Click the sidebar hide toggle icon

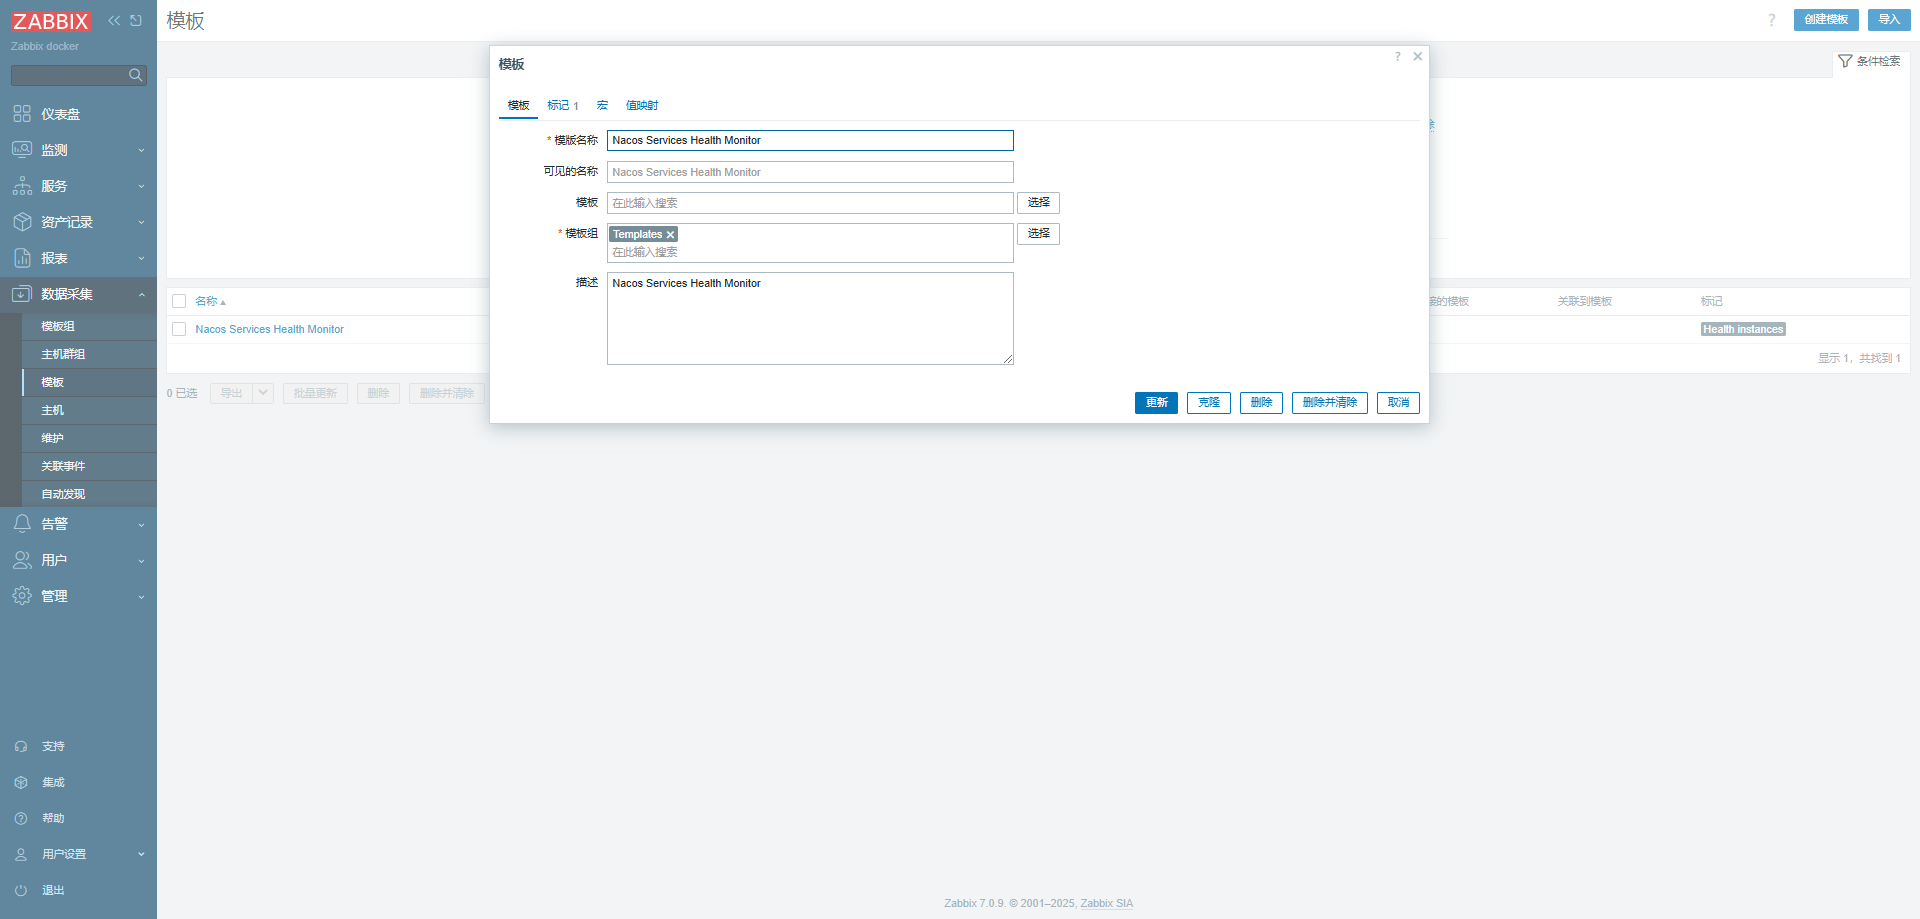136,20
